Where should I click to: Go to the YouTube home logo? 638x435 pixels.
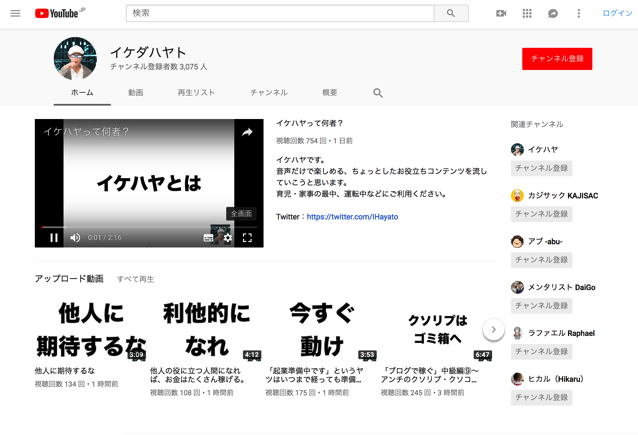(59, 13)
